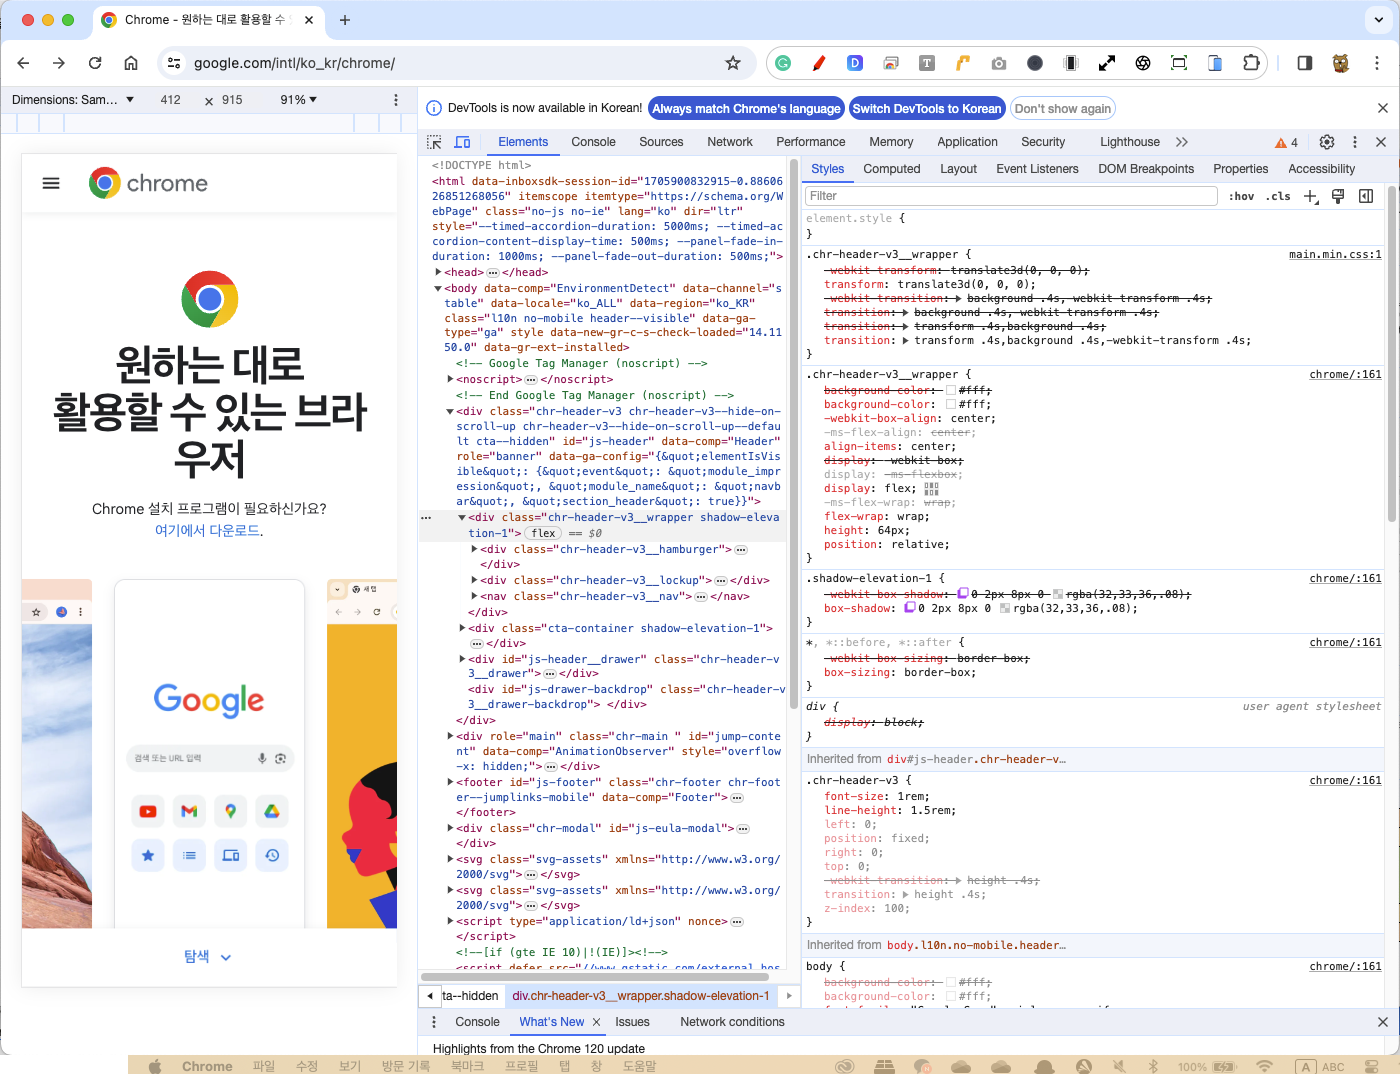Open flexbox editor icon next to display flex

[932, 489]
